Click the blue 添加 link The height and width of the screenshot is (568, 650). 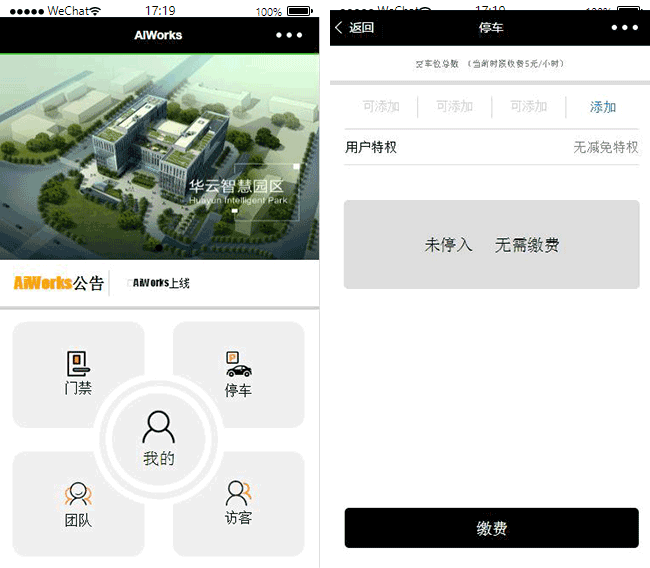pos(603,107)
